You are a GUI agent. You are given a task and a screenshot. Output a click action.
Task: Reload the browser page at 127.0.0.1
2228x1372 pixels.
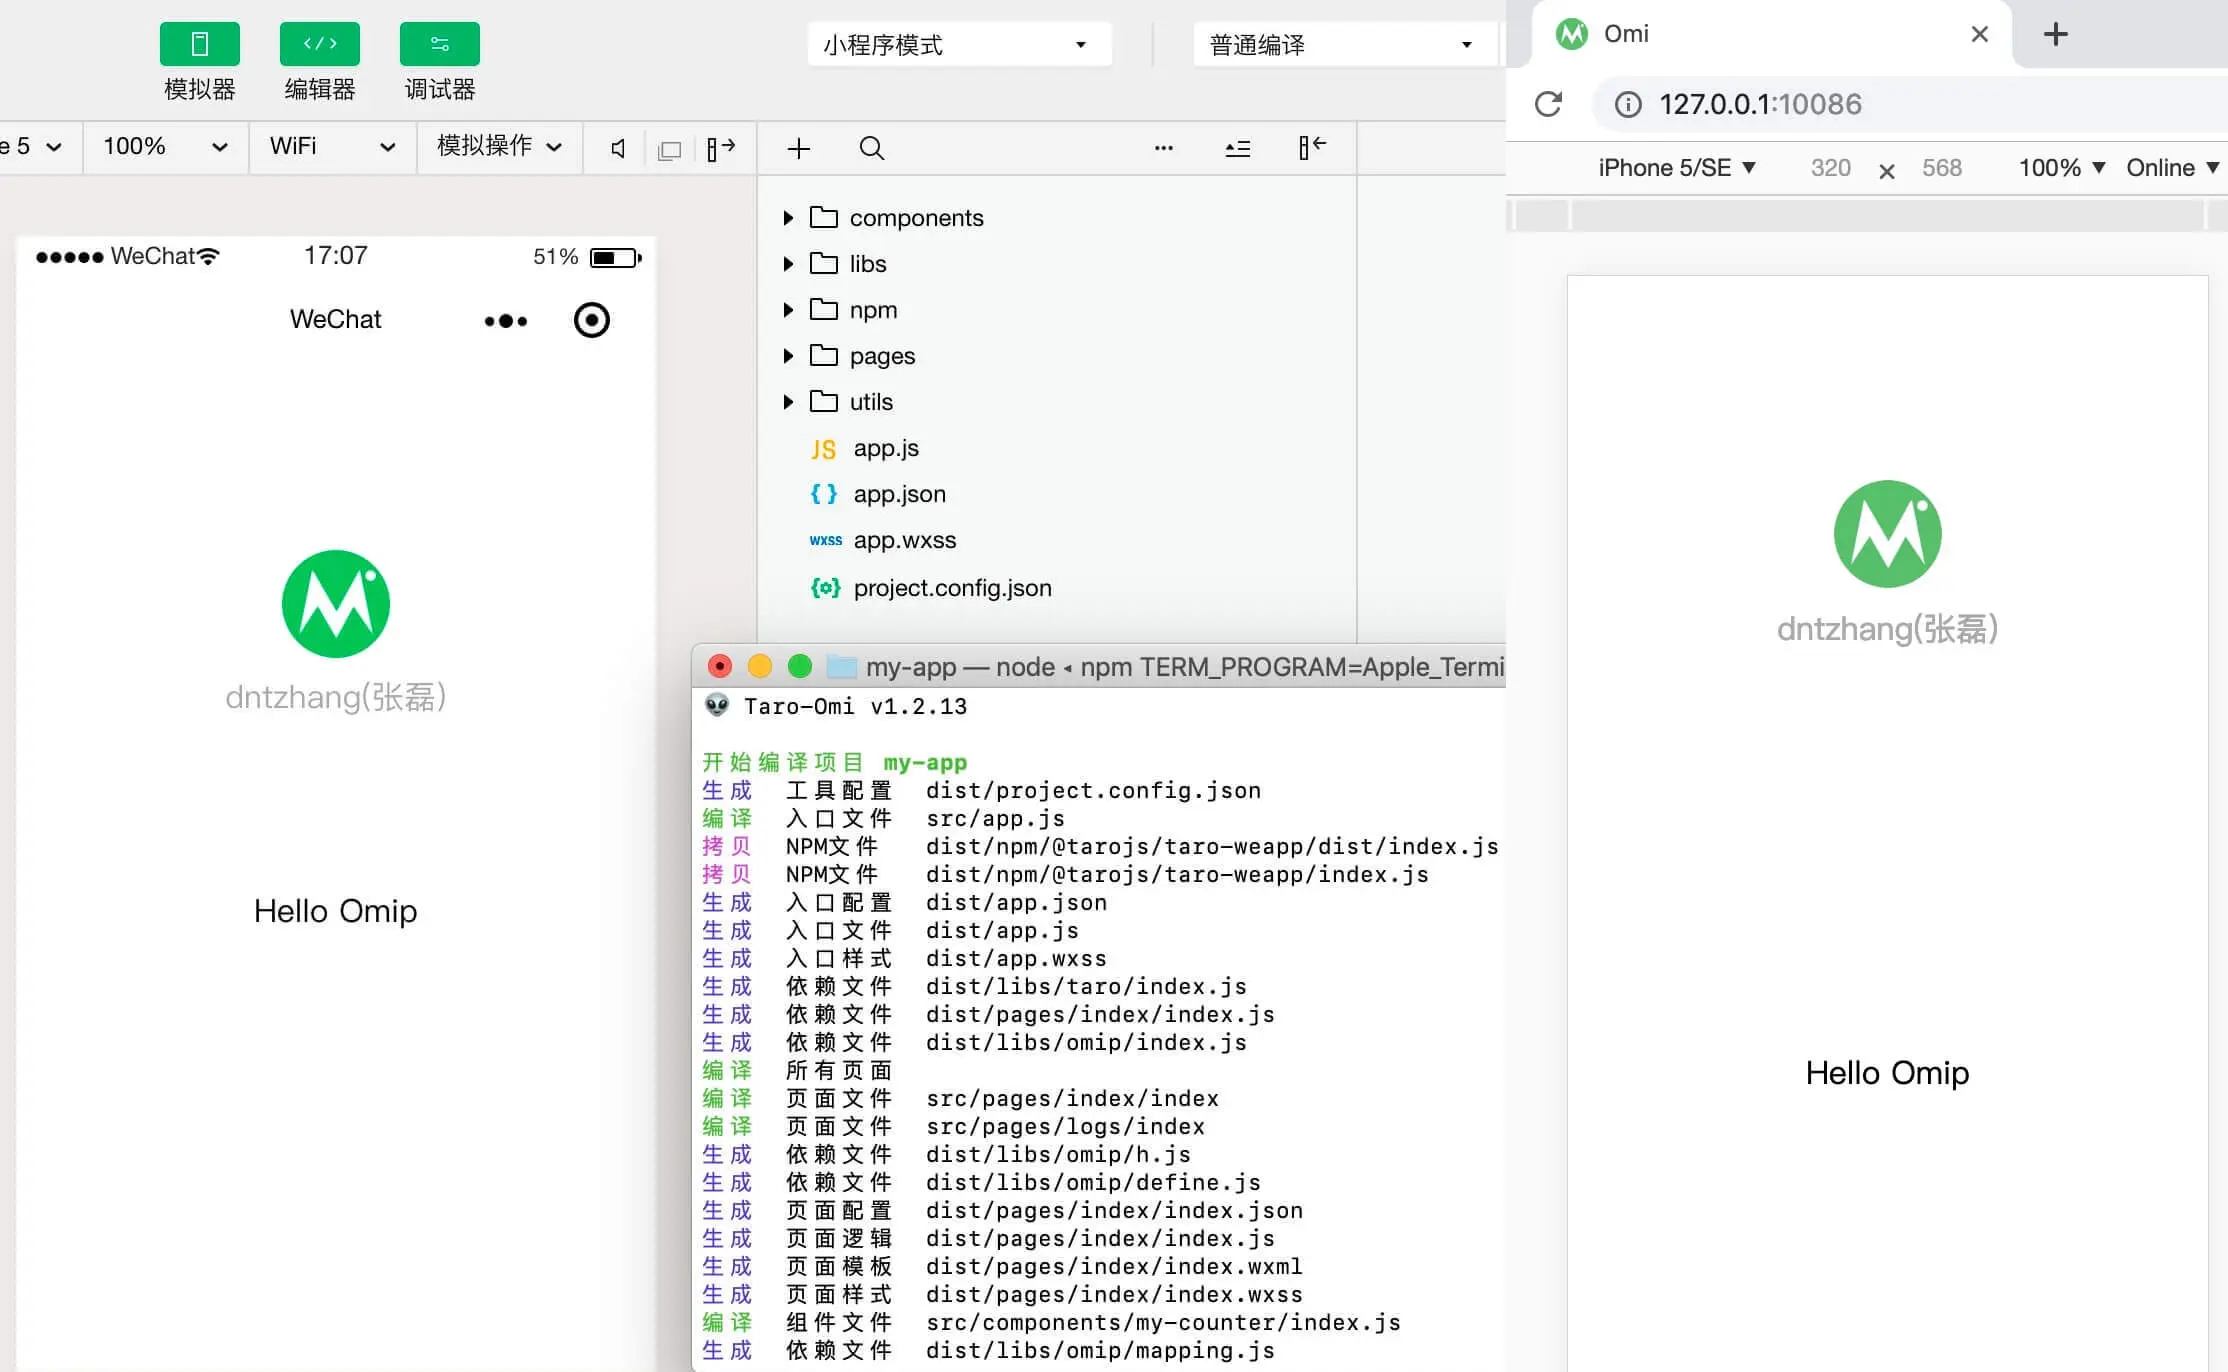(1548, 104)
